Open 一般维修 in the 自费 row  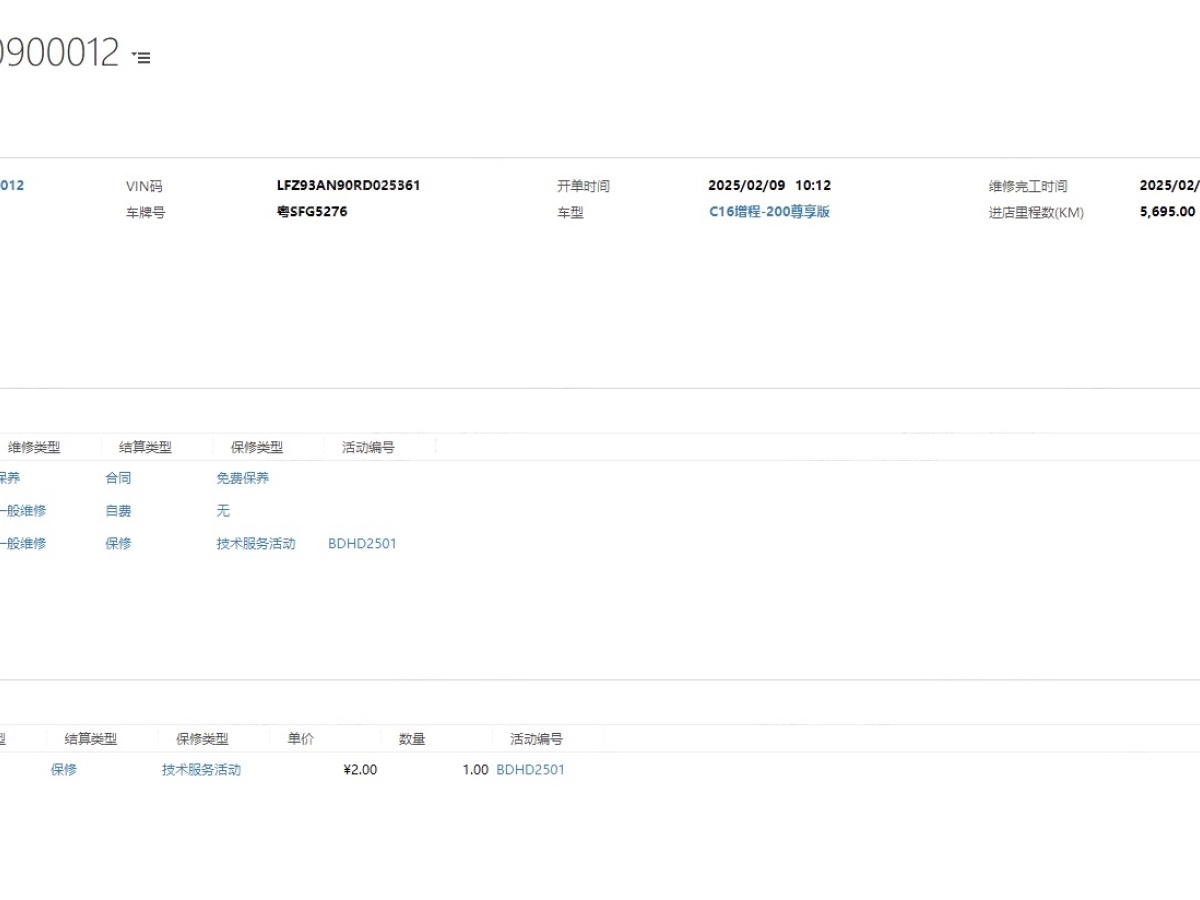click(x=22, y=511)
